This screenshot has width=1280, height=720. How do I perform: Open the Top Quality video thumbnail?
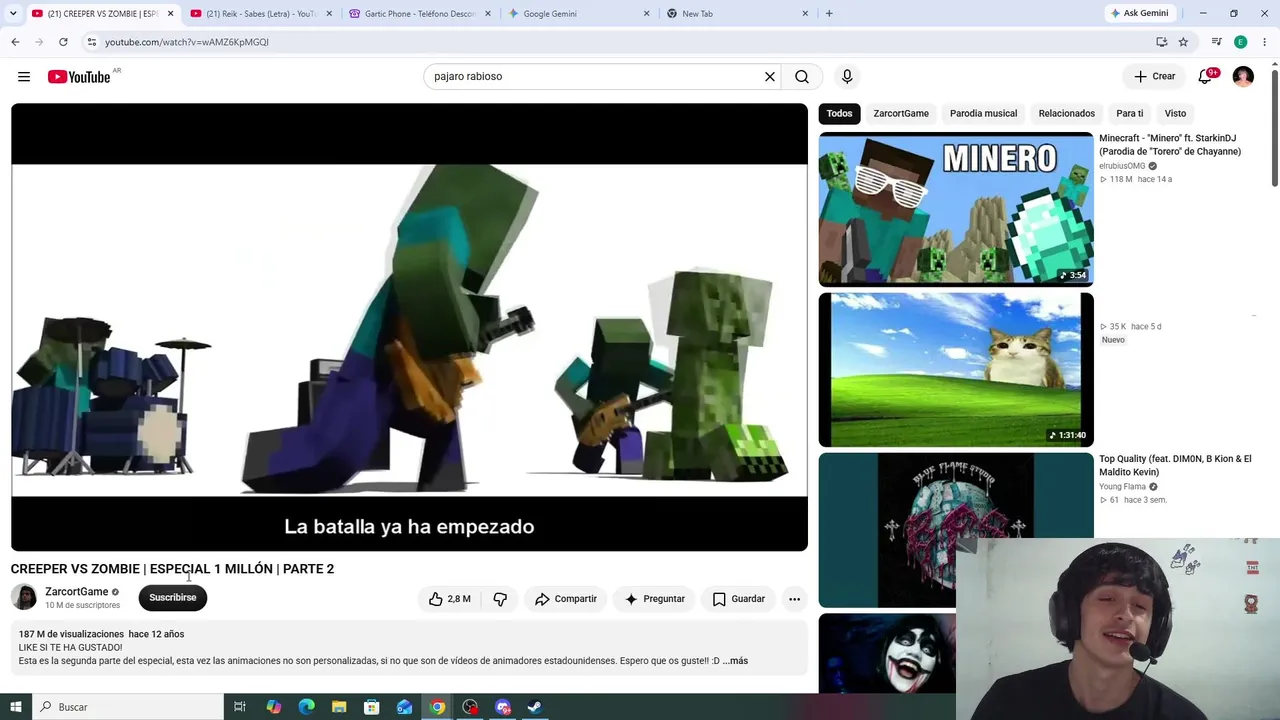[x=956, y=530]
